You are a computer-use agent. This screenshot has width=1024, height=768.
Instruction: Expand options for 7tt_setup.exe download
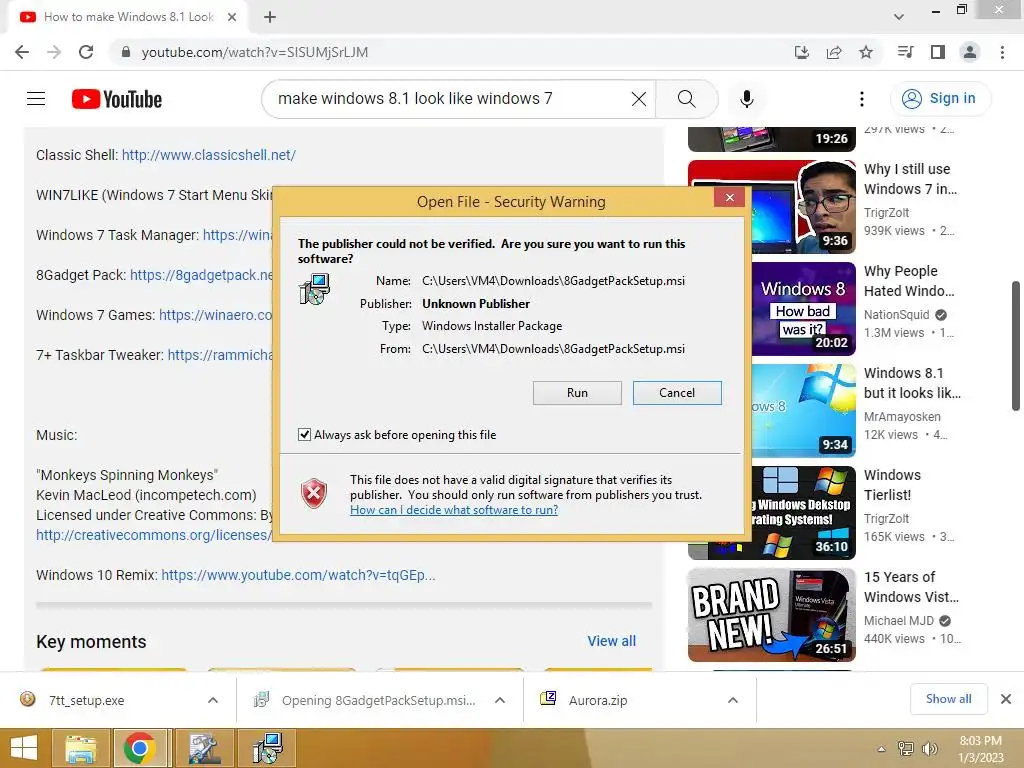click(213, 700)
